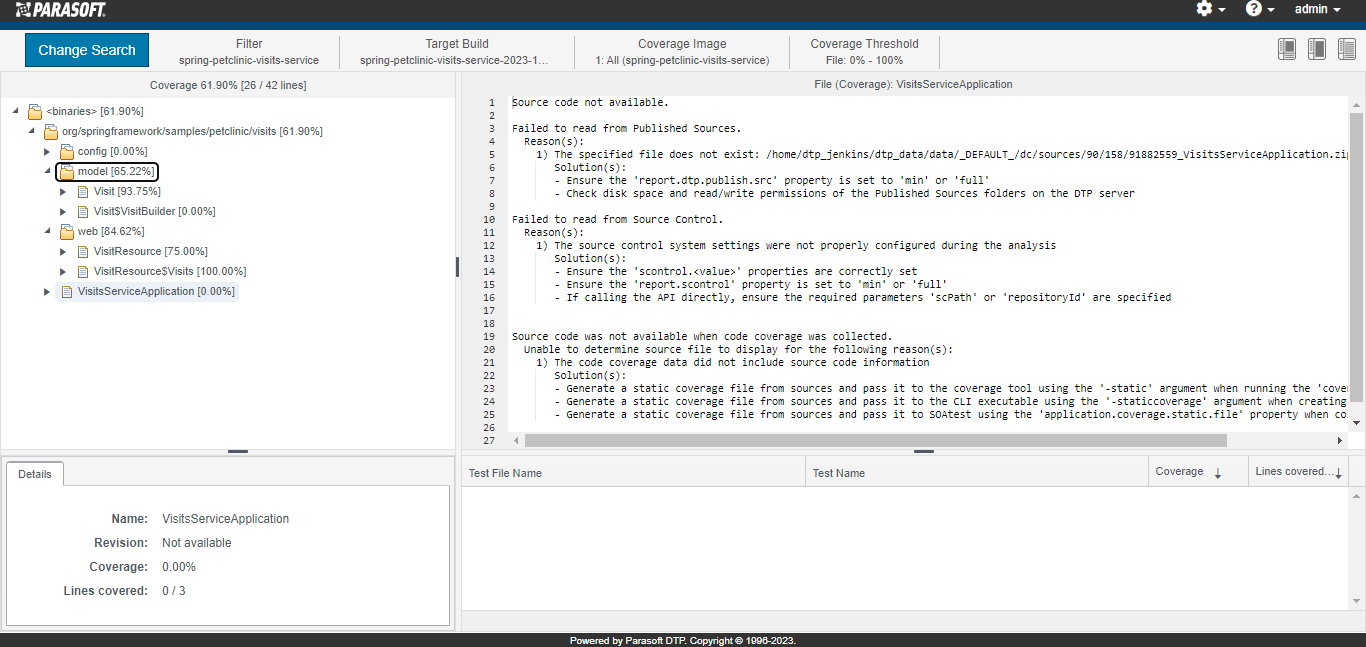Expand the Visit class node

[63, 191]
